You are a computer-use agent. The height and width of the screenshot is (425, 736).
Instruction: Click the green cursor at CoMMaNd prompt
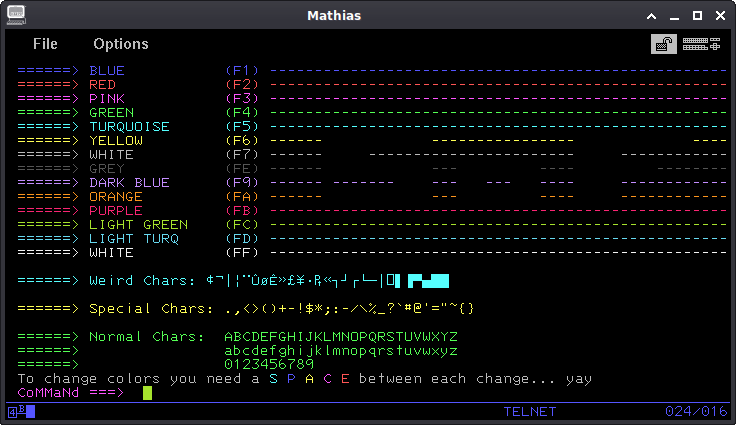(x=147, y=393)
